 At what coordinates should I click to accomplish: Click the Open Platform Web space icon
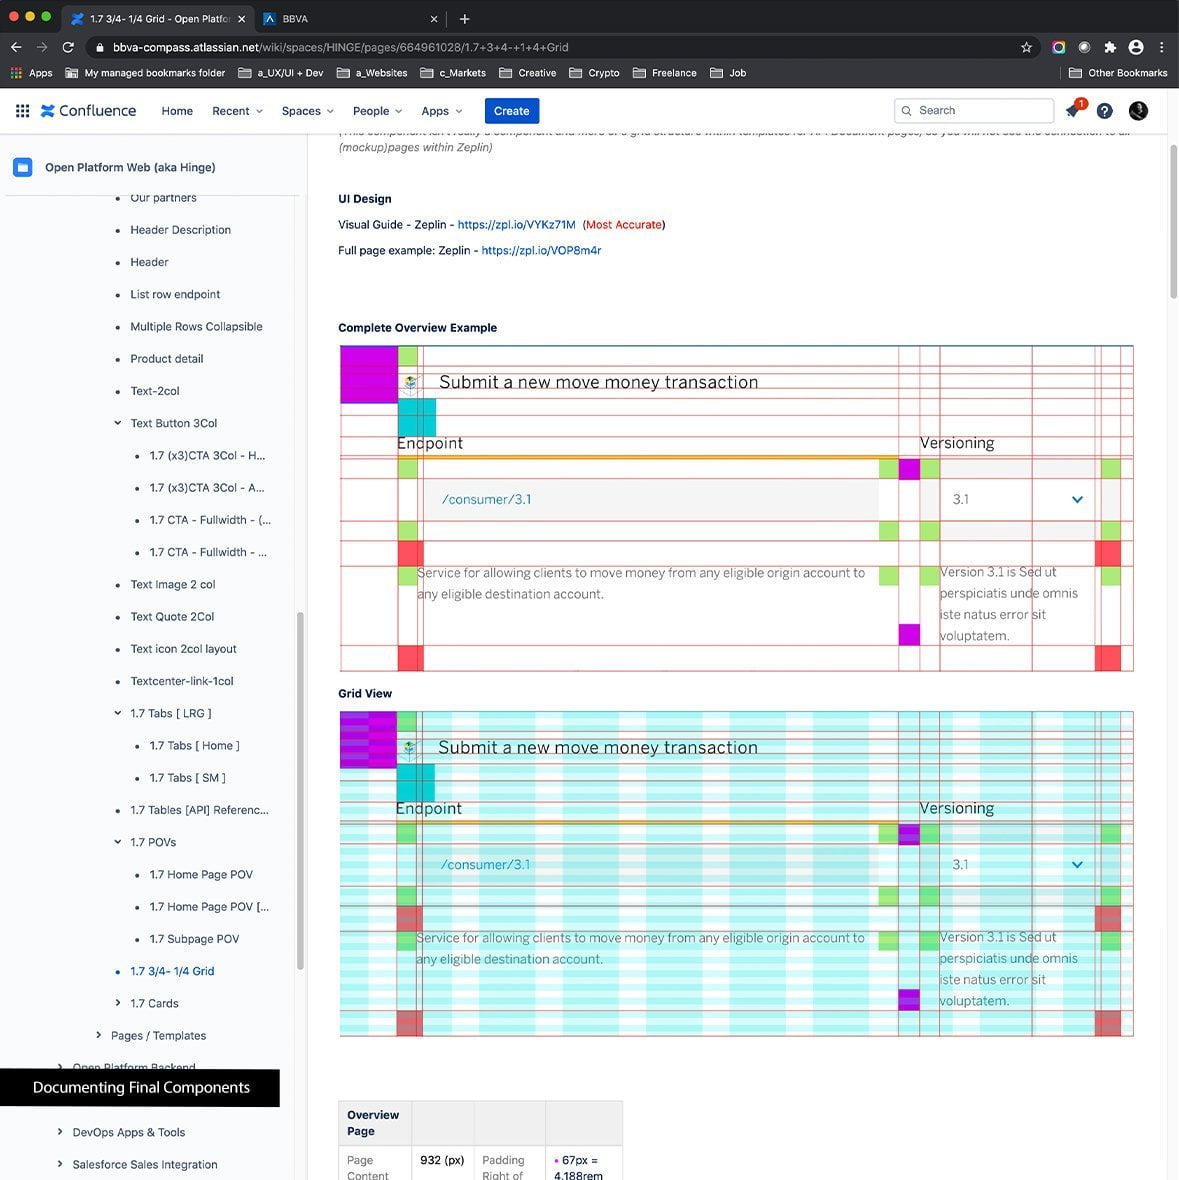coord(22,167)
